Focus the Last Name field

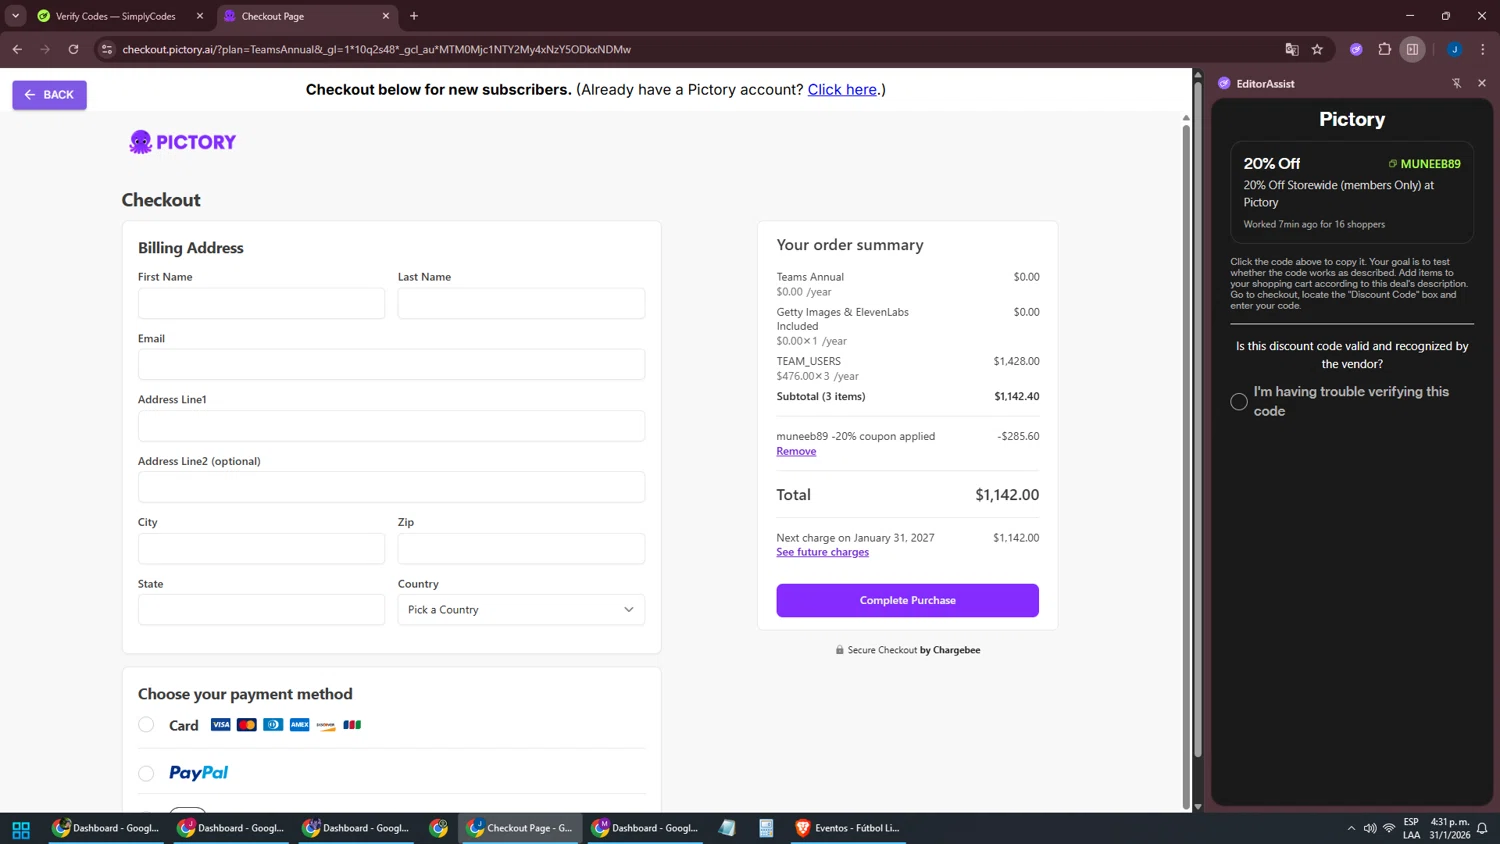[521, 303]
